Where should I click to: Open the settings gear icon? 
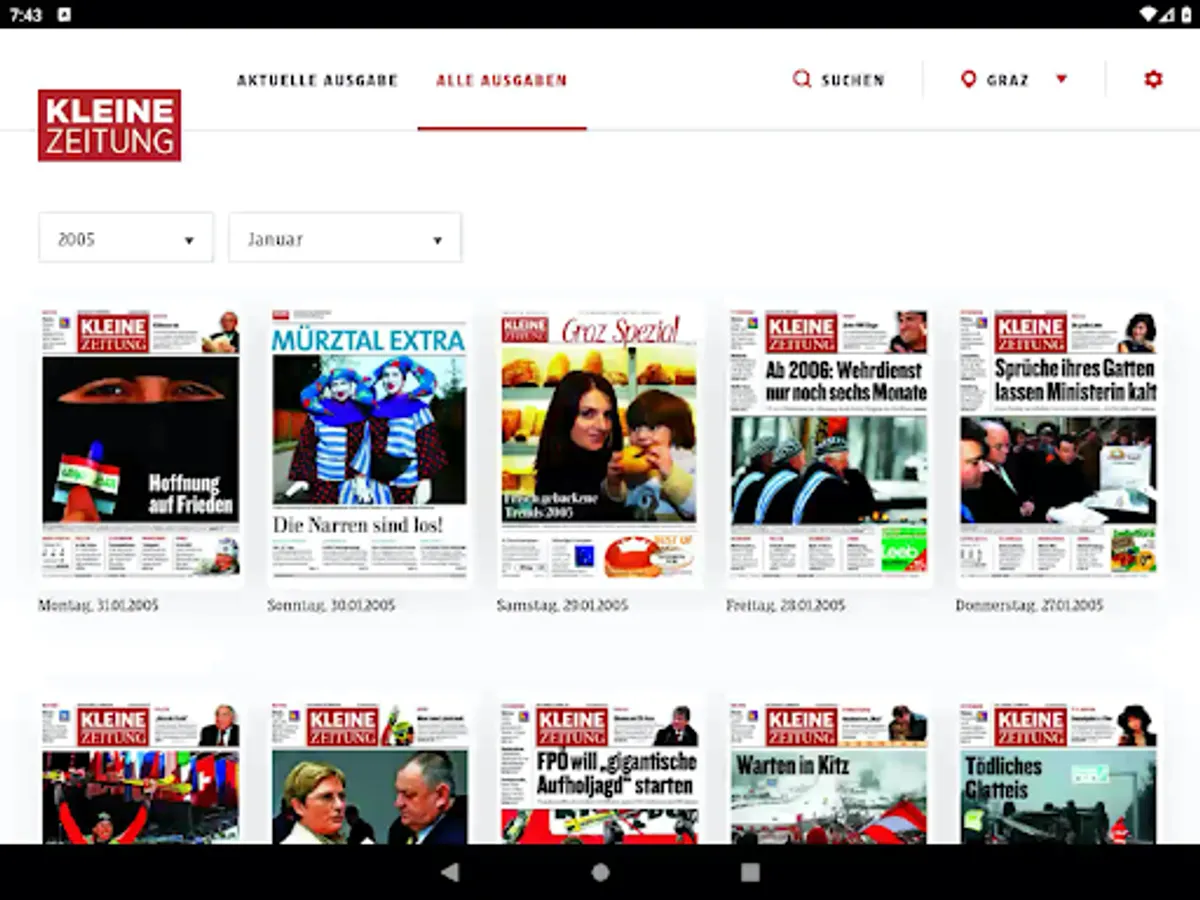click(1153, 79)
